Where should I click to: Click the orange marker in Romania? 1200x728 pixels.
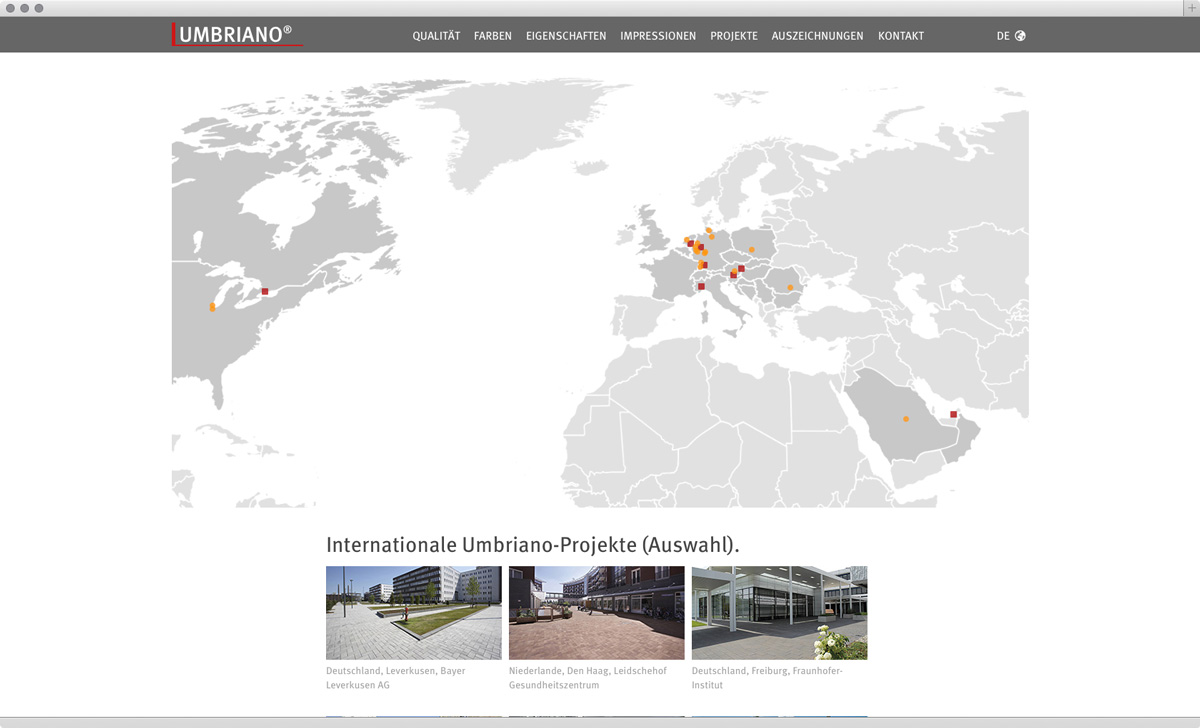789,288
